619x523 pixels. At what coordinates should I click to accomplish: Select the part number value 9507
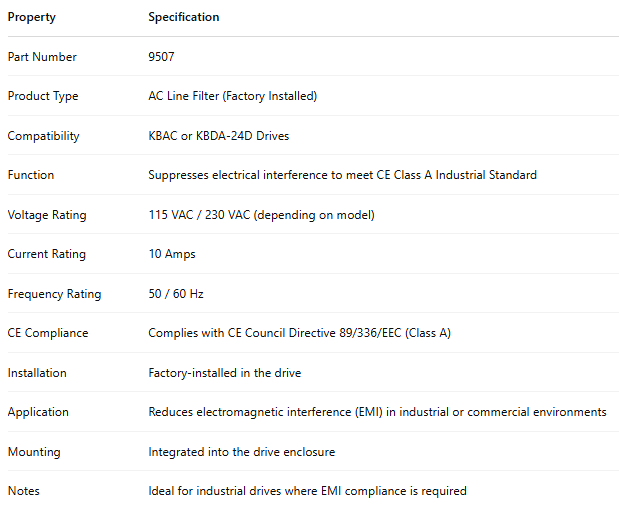coord(162,57)
